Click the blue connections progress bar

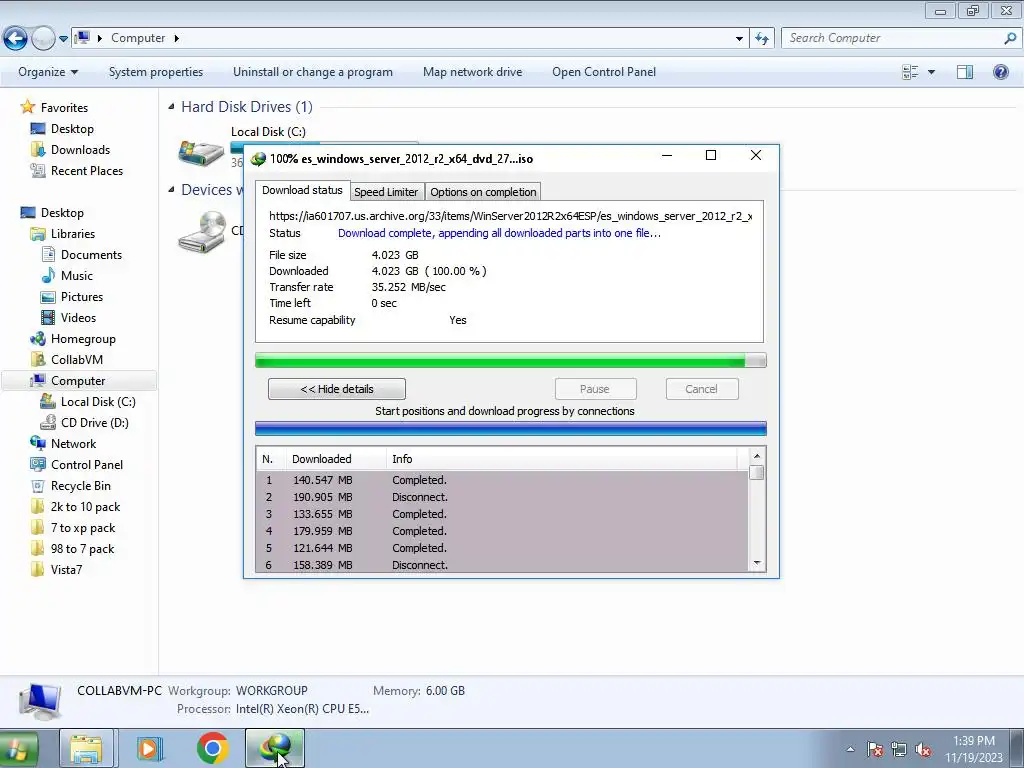click(510, 428)
